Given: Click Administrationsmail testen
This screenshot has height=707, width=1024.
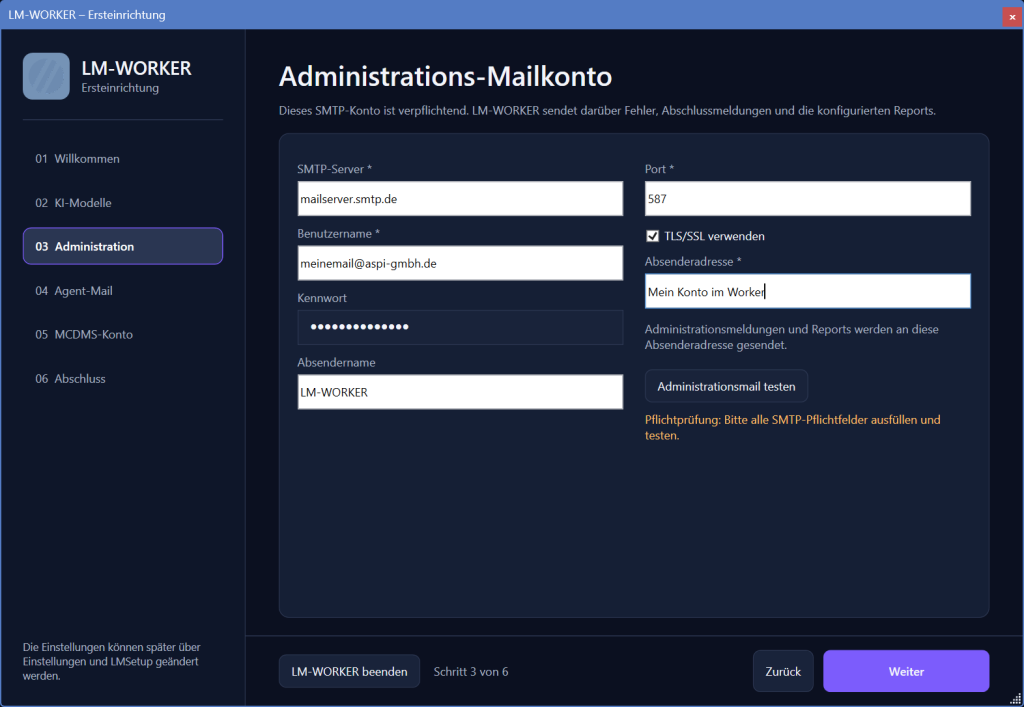Looking at the screenshot, I should point(726,386).
